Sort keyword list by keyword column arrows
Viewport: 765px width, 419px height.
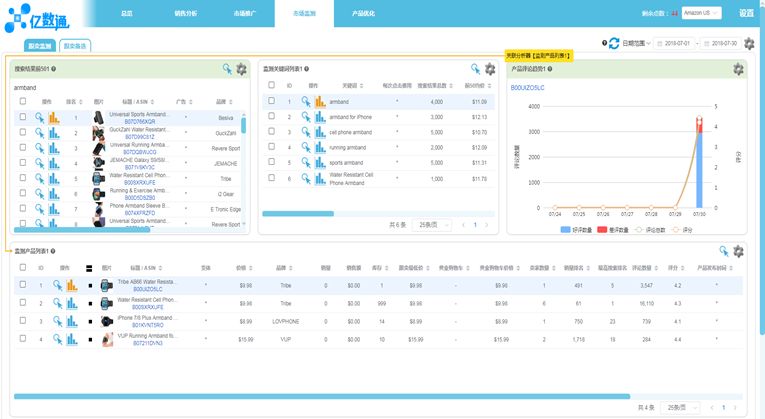[x=362, y=86]
